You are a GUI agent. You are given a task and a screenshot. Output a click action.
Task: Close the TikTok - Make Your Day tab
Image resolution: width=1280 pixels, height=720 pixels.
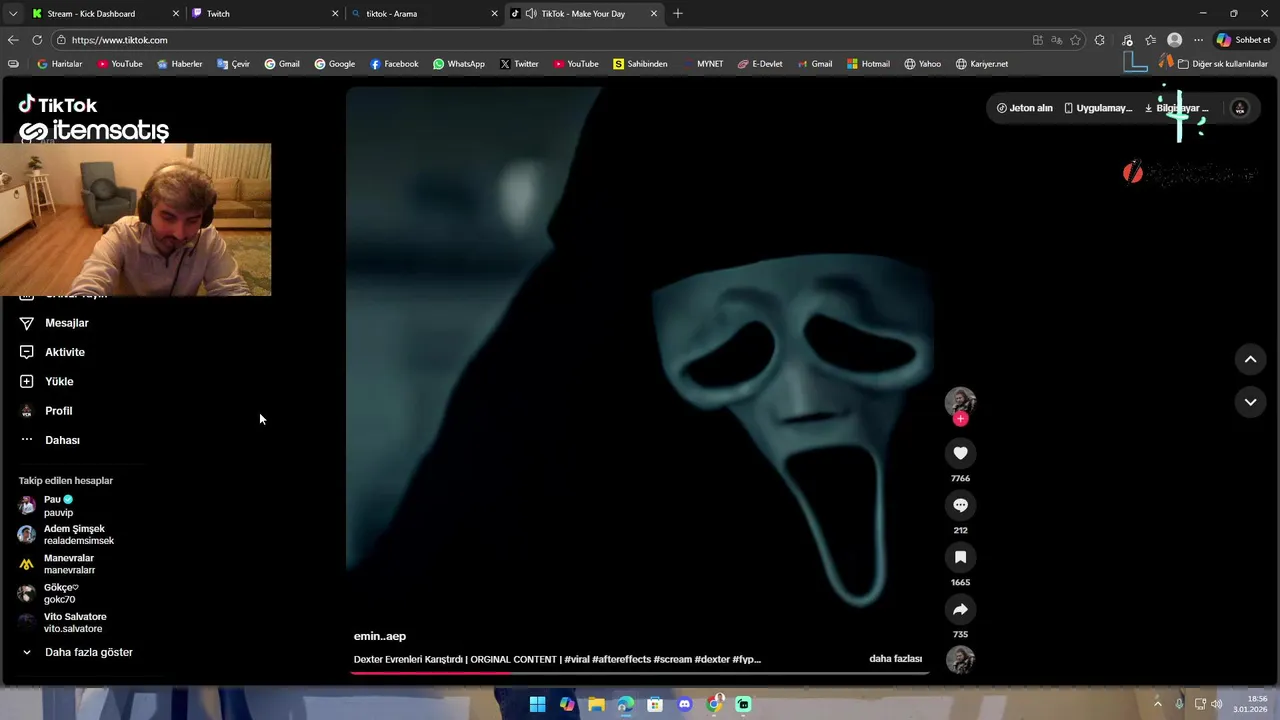[654, 14]
